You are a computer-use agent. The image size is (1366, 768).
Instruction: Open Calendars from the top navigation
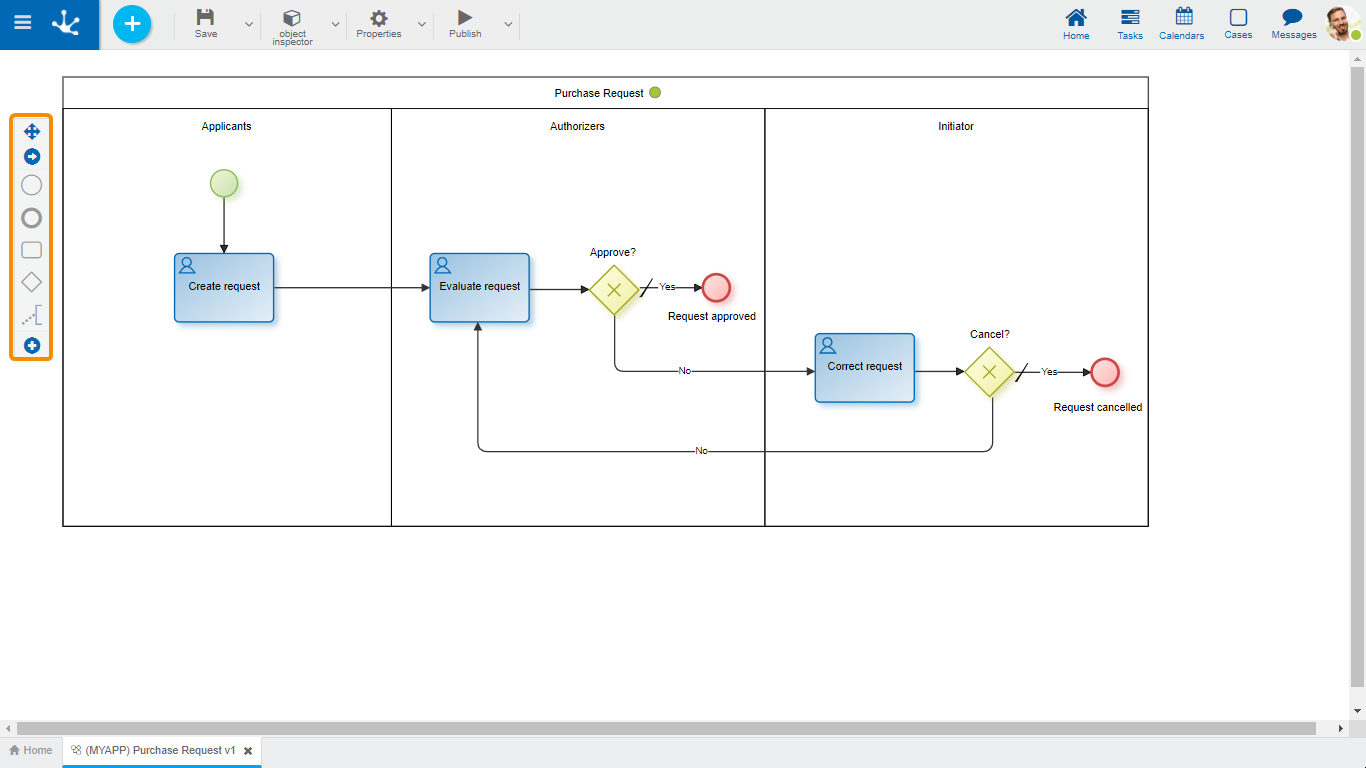[x=1183, y=24]
